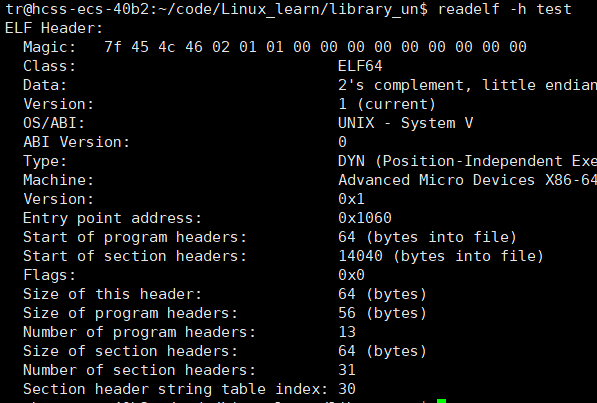Select the type value 'DYN (Position-Independent'

[x=450, y=161]
